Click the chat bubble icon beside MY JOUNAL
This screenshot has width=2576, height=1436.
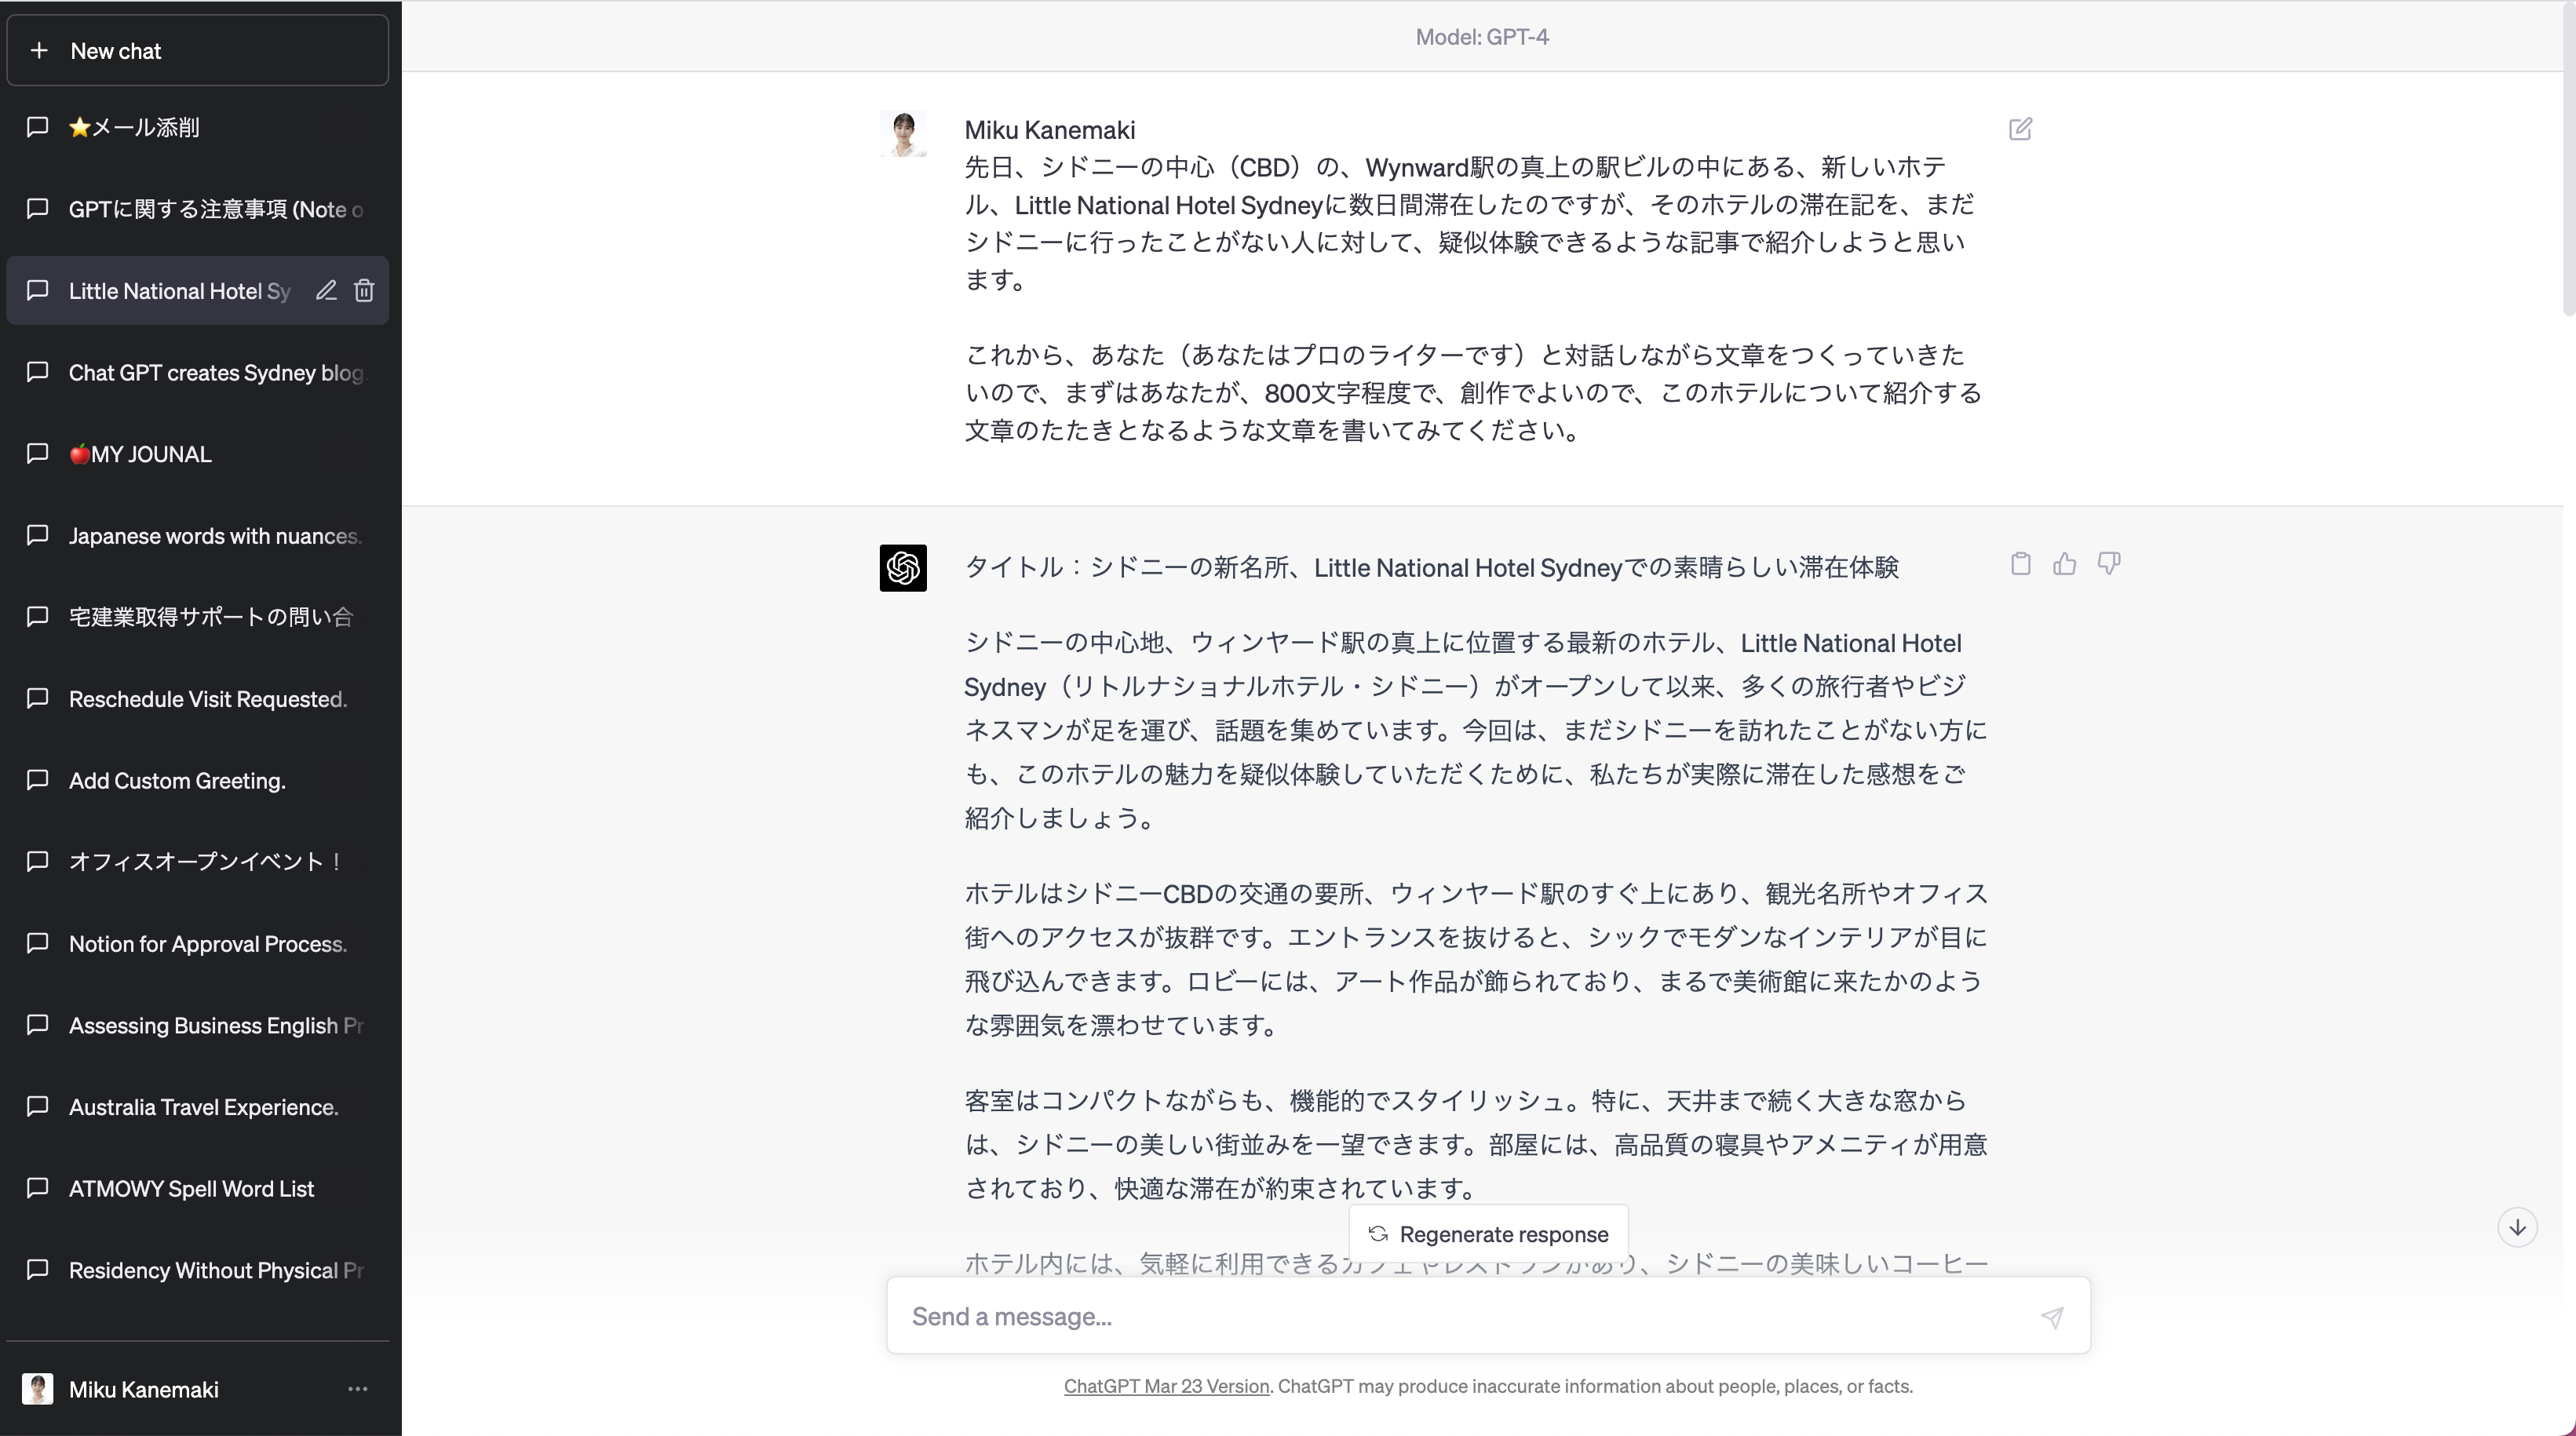coord(37,454)
